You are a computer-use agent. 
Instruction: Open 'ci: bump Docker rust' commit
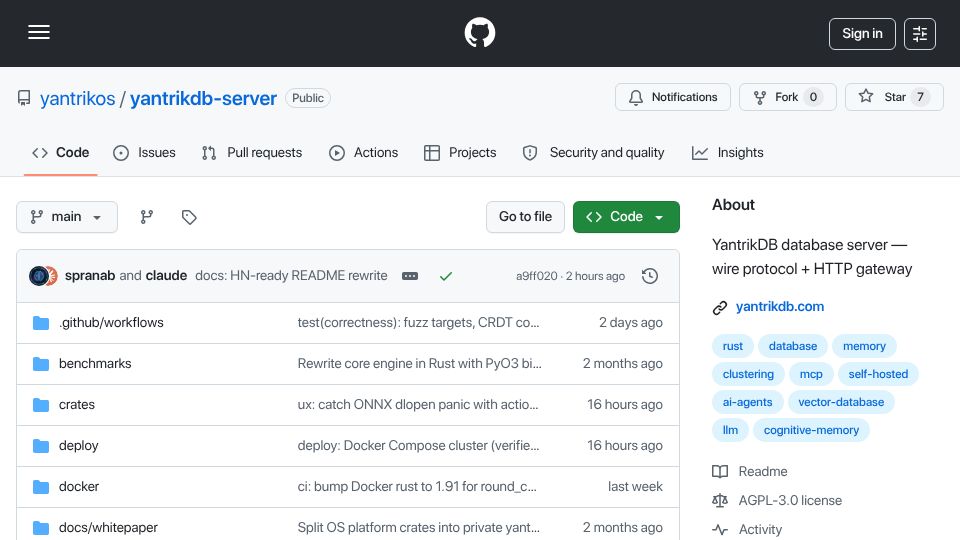coord(417,487)
